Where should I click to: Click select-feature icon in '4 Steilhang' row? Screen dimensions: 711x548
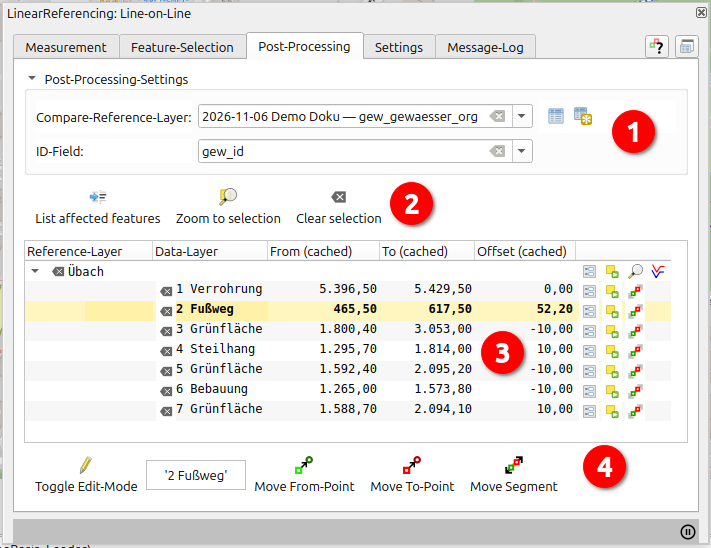tap(612, 350)
